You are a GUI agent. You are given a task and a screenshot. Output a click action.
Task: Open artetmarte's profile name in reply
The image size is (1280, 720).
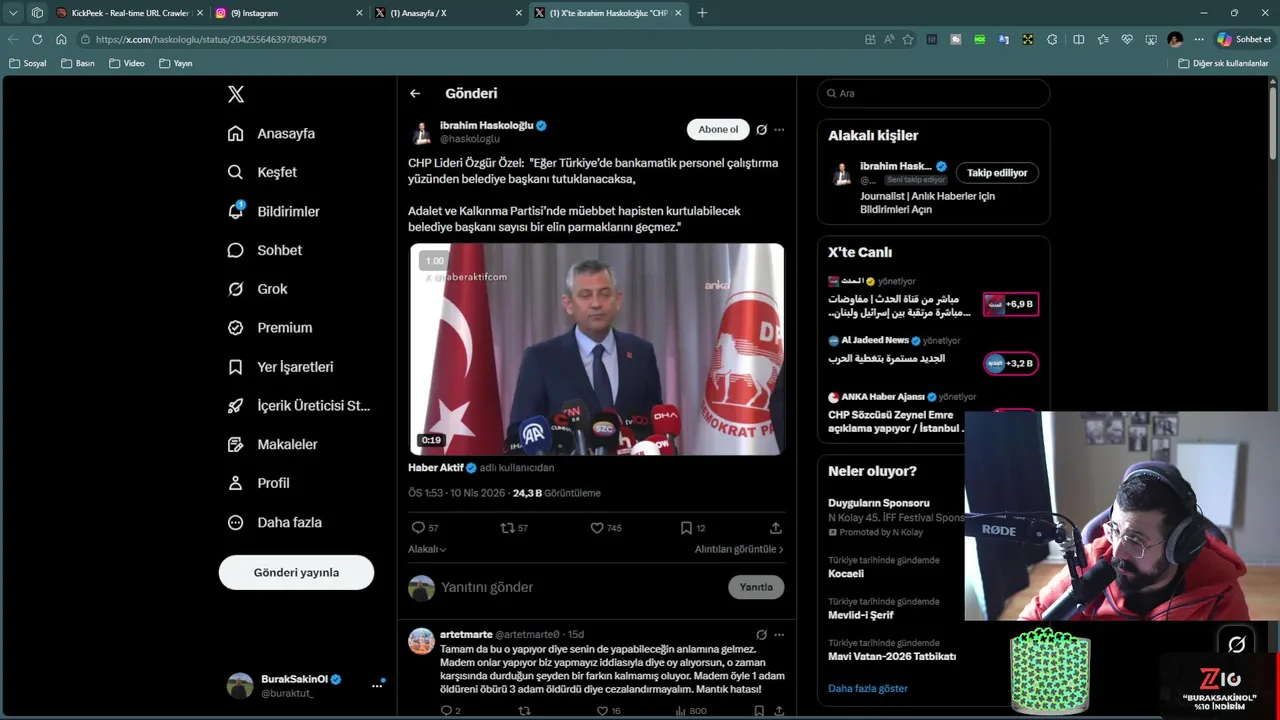[x=466, y=634]
